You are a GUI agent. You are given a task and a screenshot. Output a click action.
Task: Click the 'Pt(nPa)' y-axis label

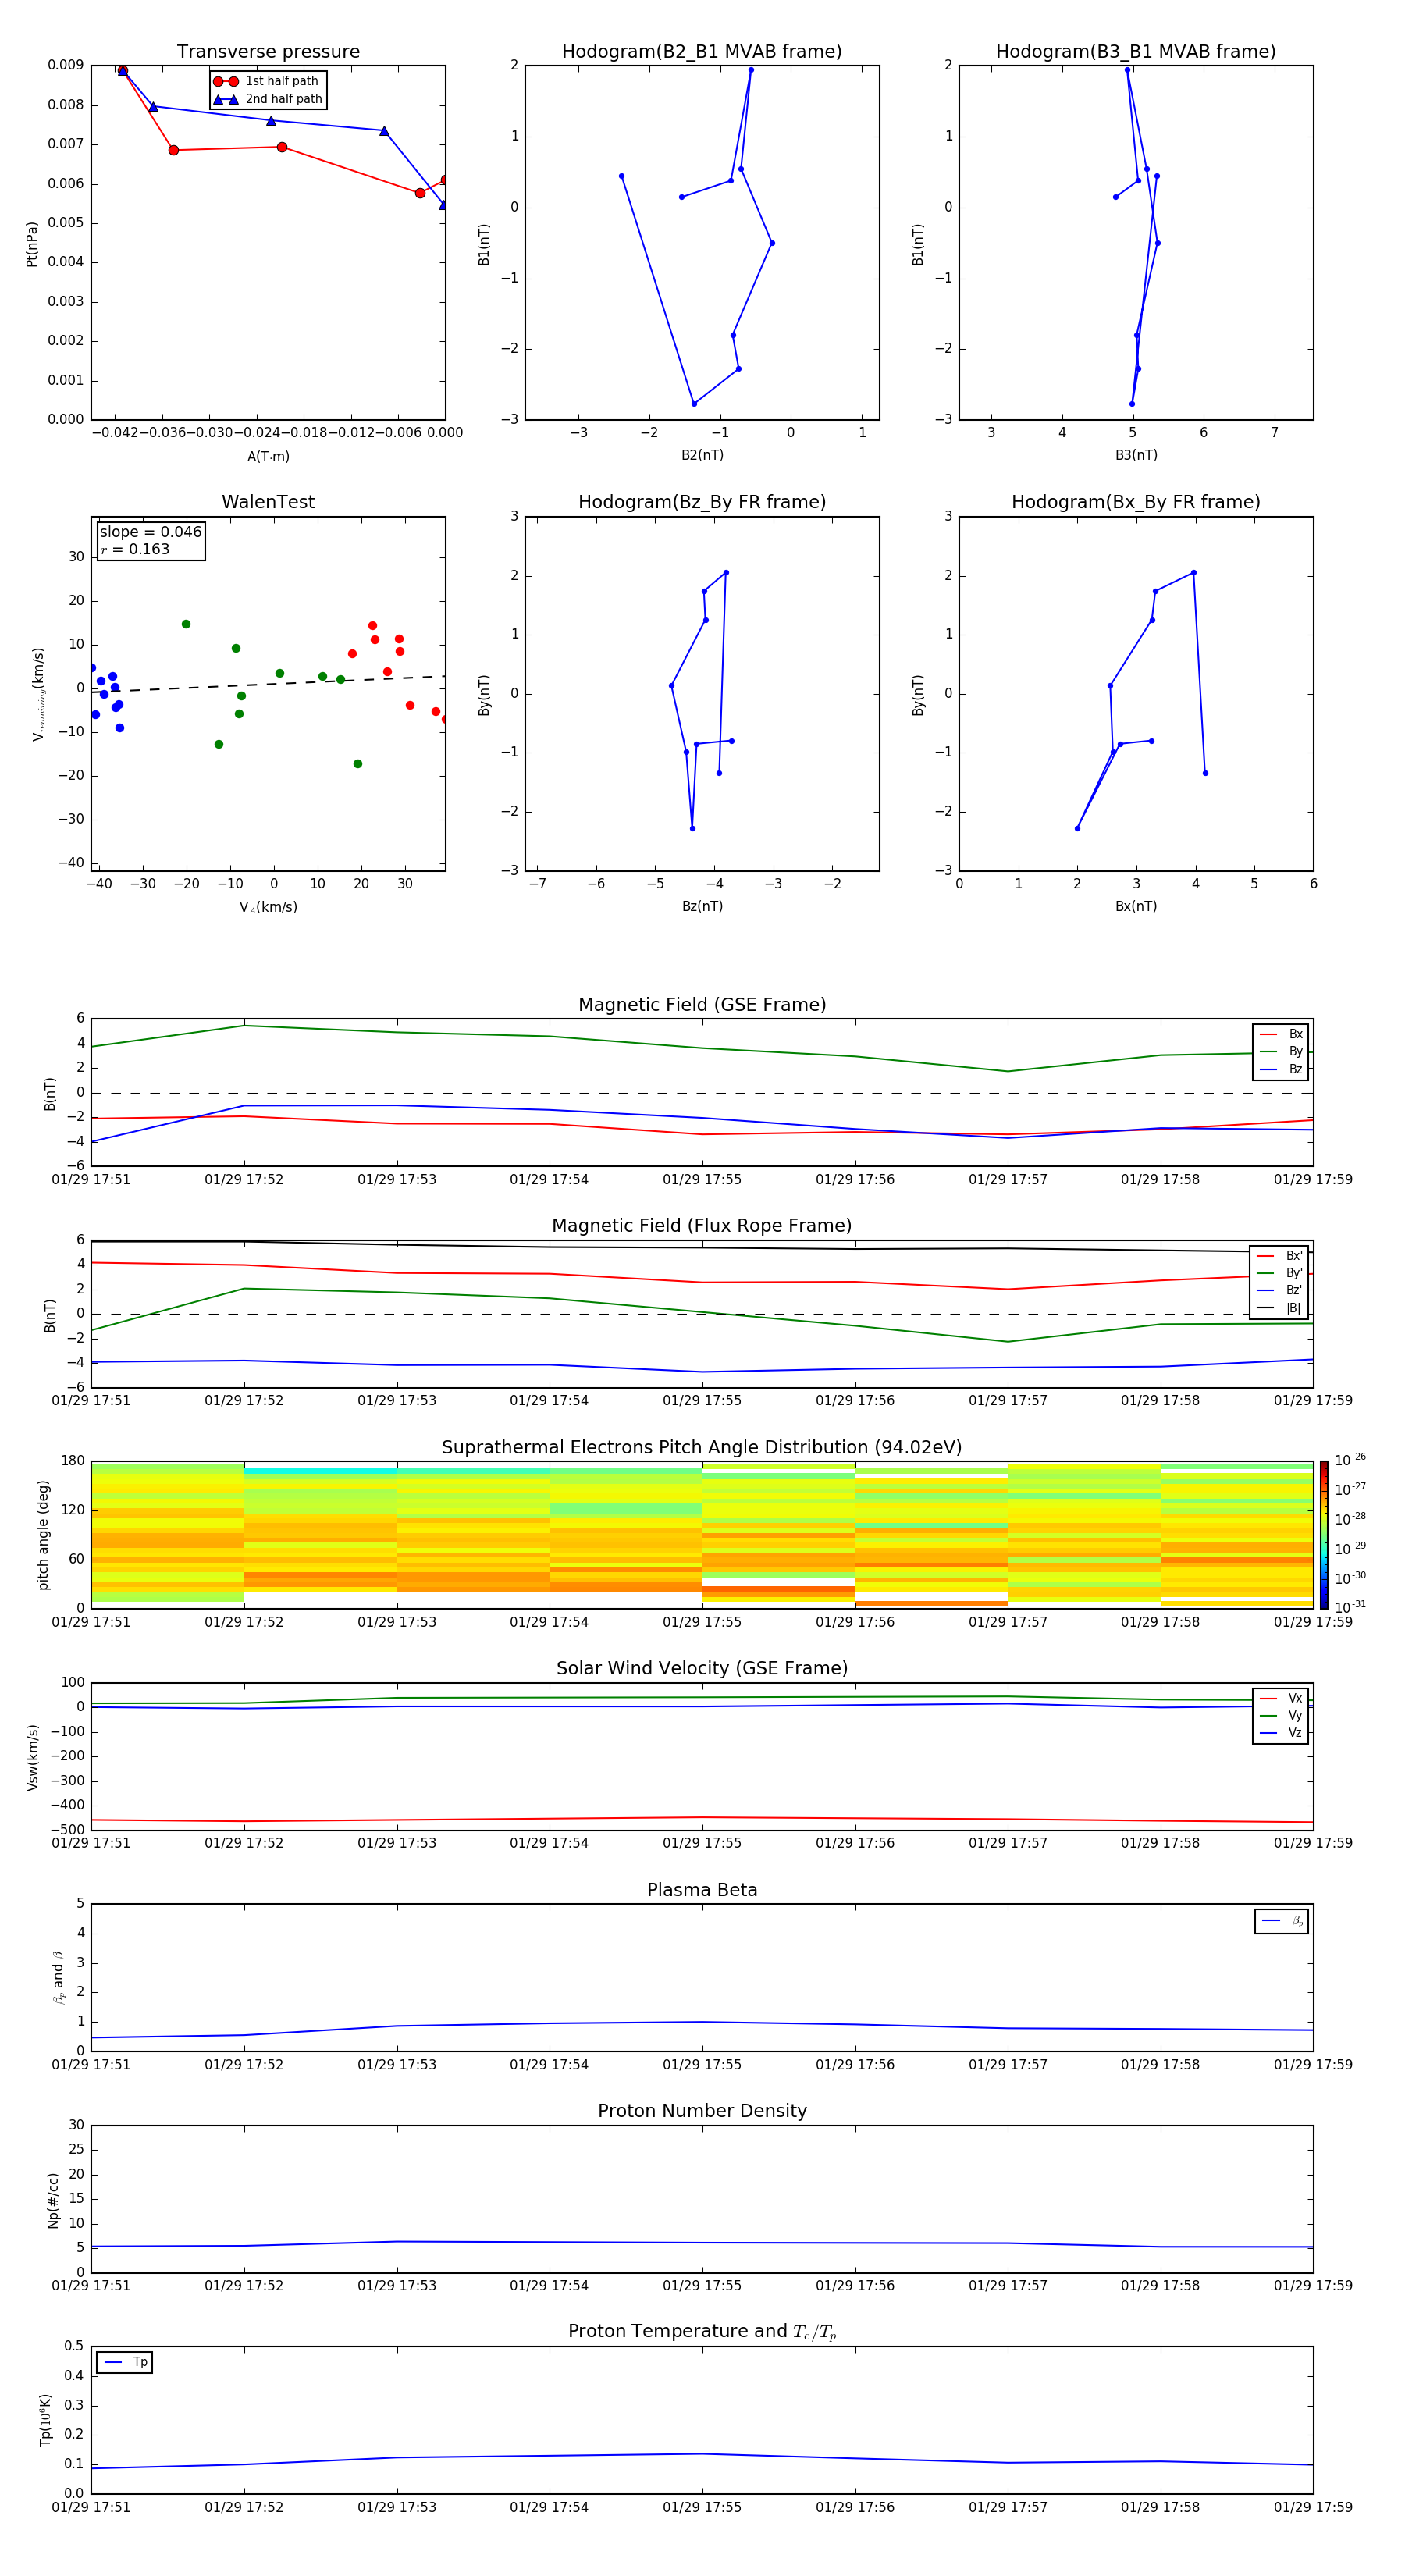pos(32,243)
